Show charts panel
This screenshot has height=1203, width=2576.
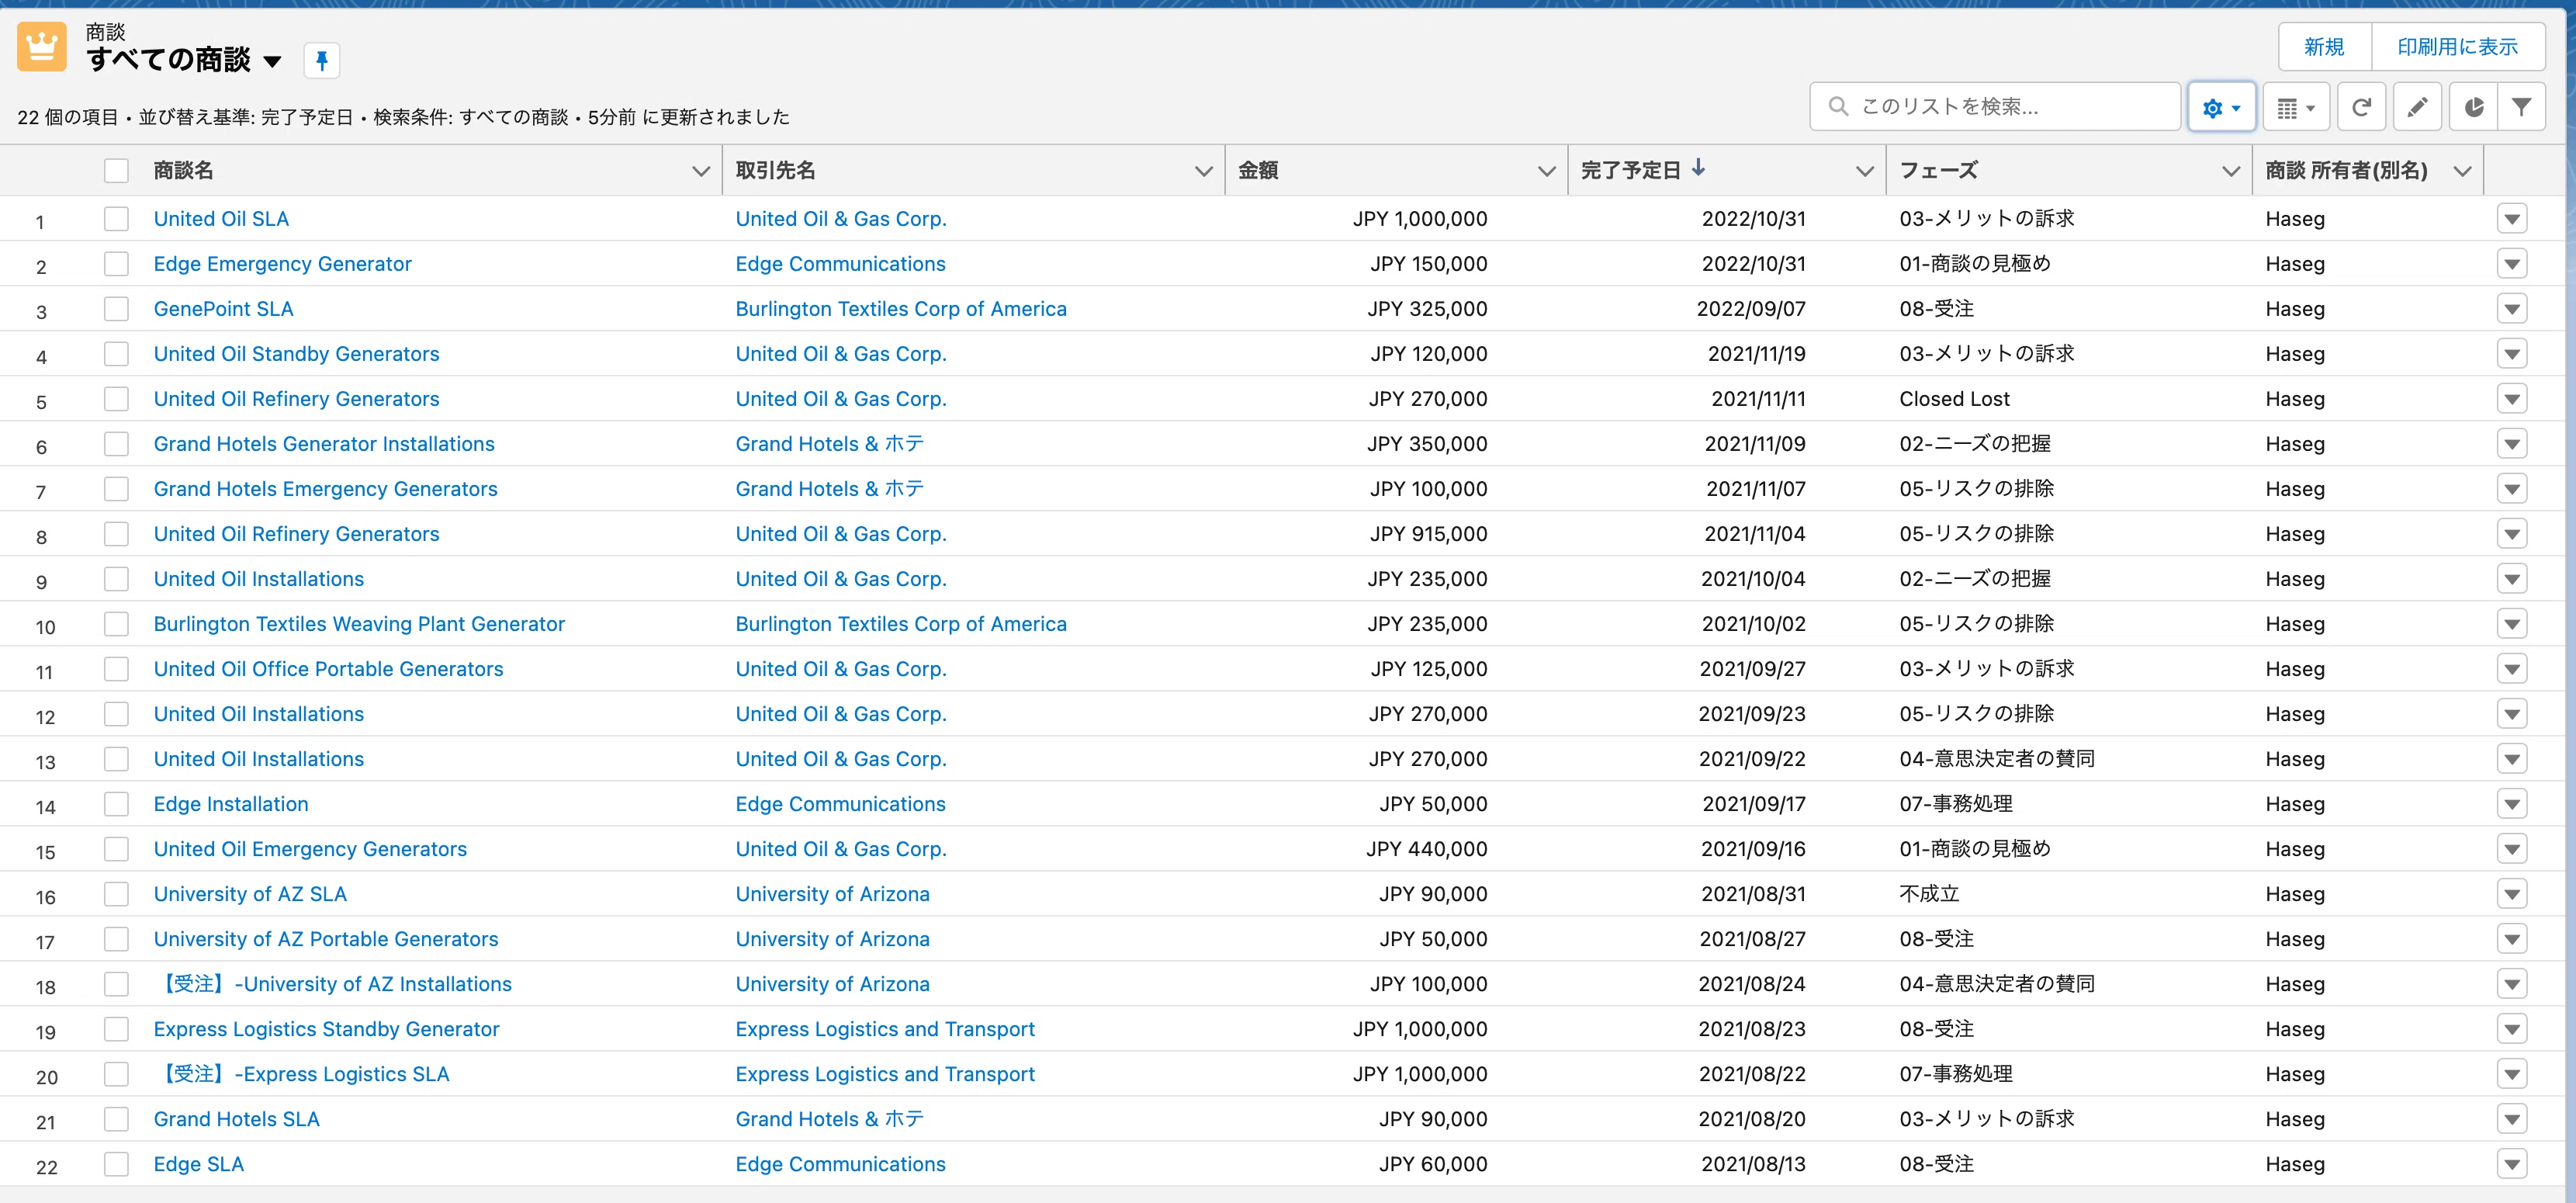(x=2473, y=107)
